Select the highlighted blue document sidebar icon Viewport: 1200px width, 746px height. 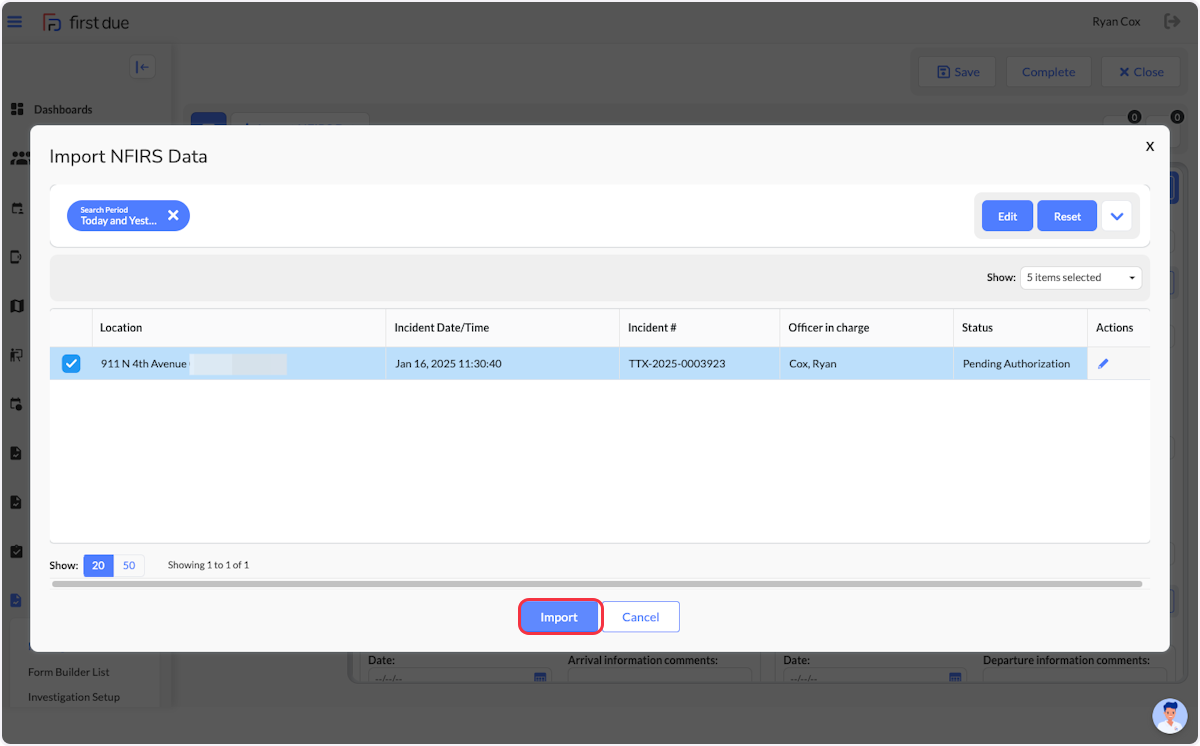click(16, 600)
